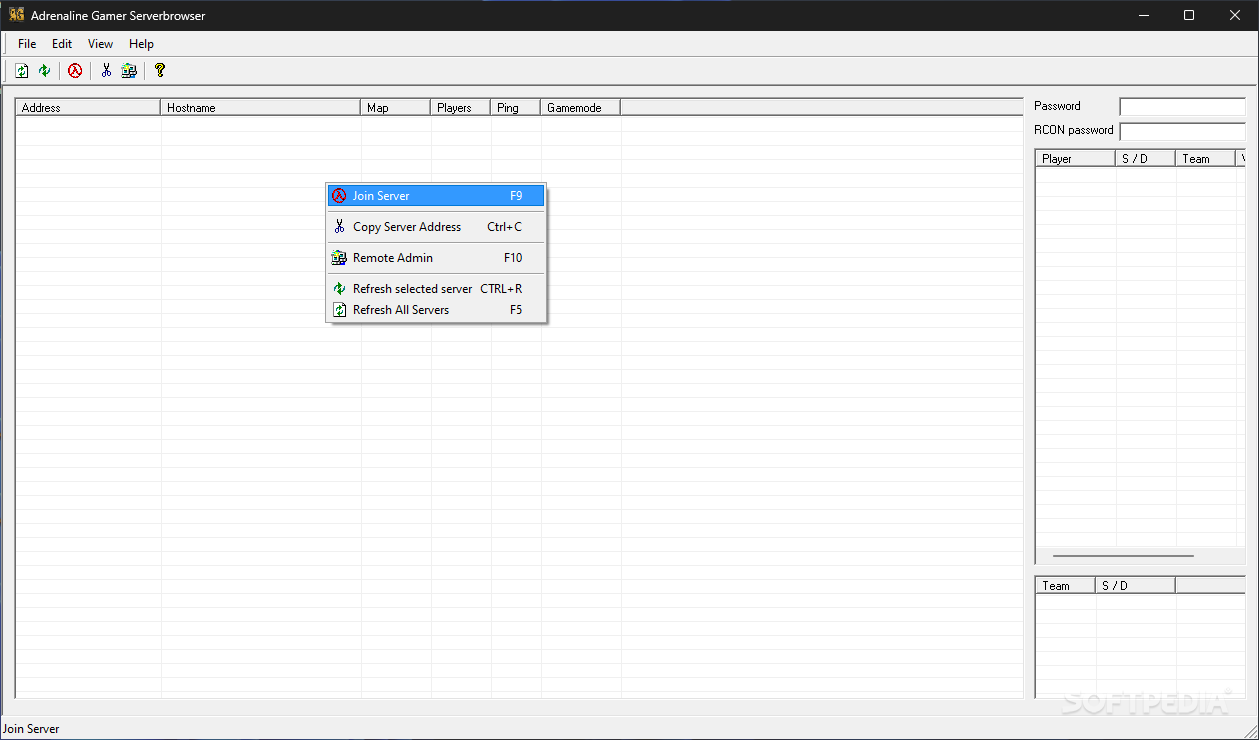This screenshot has width=1259, height=740.
Task: Choose Refresh selected server in context menu
Action: [x=436, y=289]
